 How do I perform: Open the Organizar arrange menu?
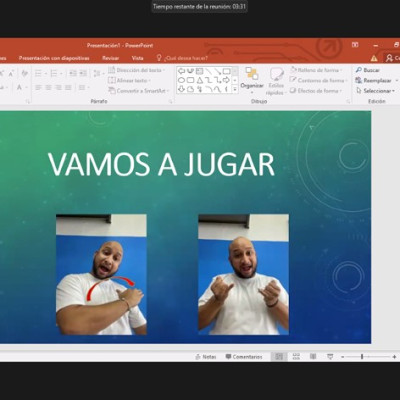(x=252, y=80)
